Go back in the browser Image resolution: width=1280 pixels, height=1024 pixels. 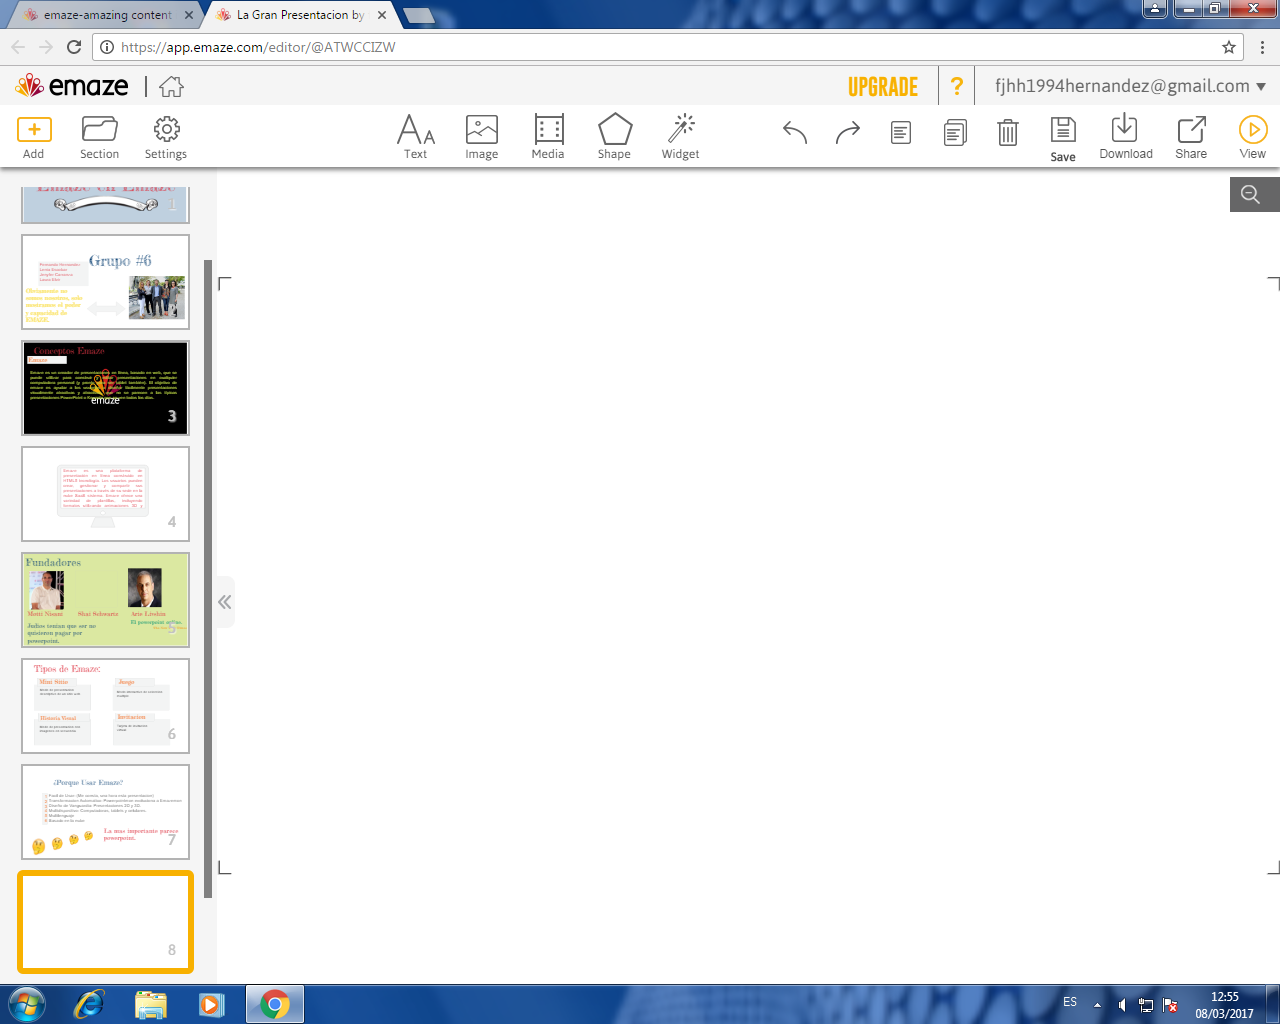pos(18,47)
